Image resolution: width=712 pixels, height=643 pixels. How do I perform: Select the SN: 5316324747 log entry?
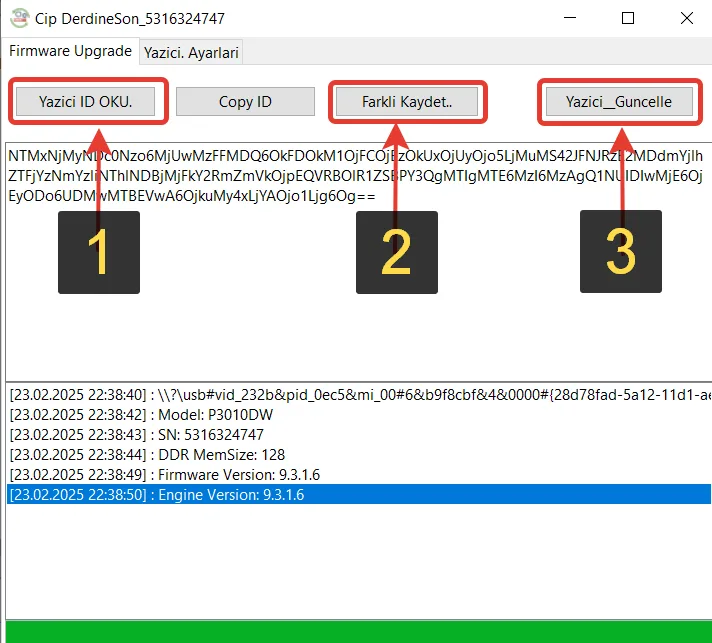(x=136, y=435)
